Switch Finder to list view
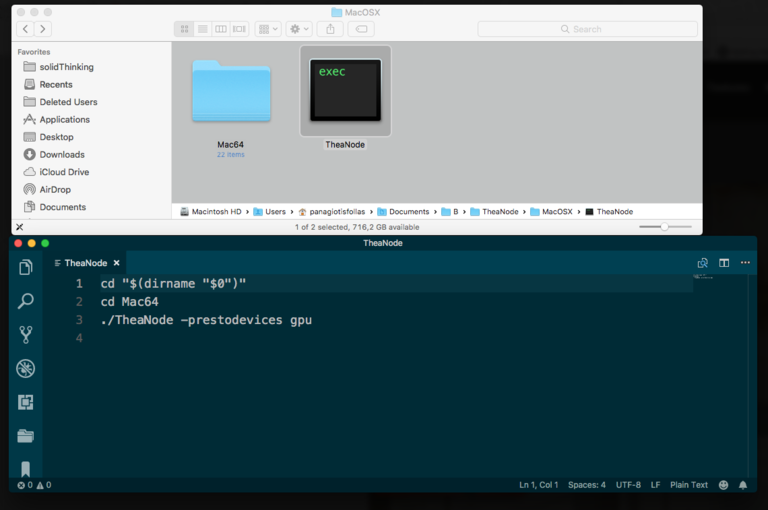Screen dimensions: 768x510 [203, 29]
